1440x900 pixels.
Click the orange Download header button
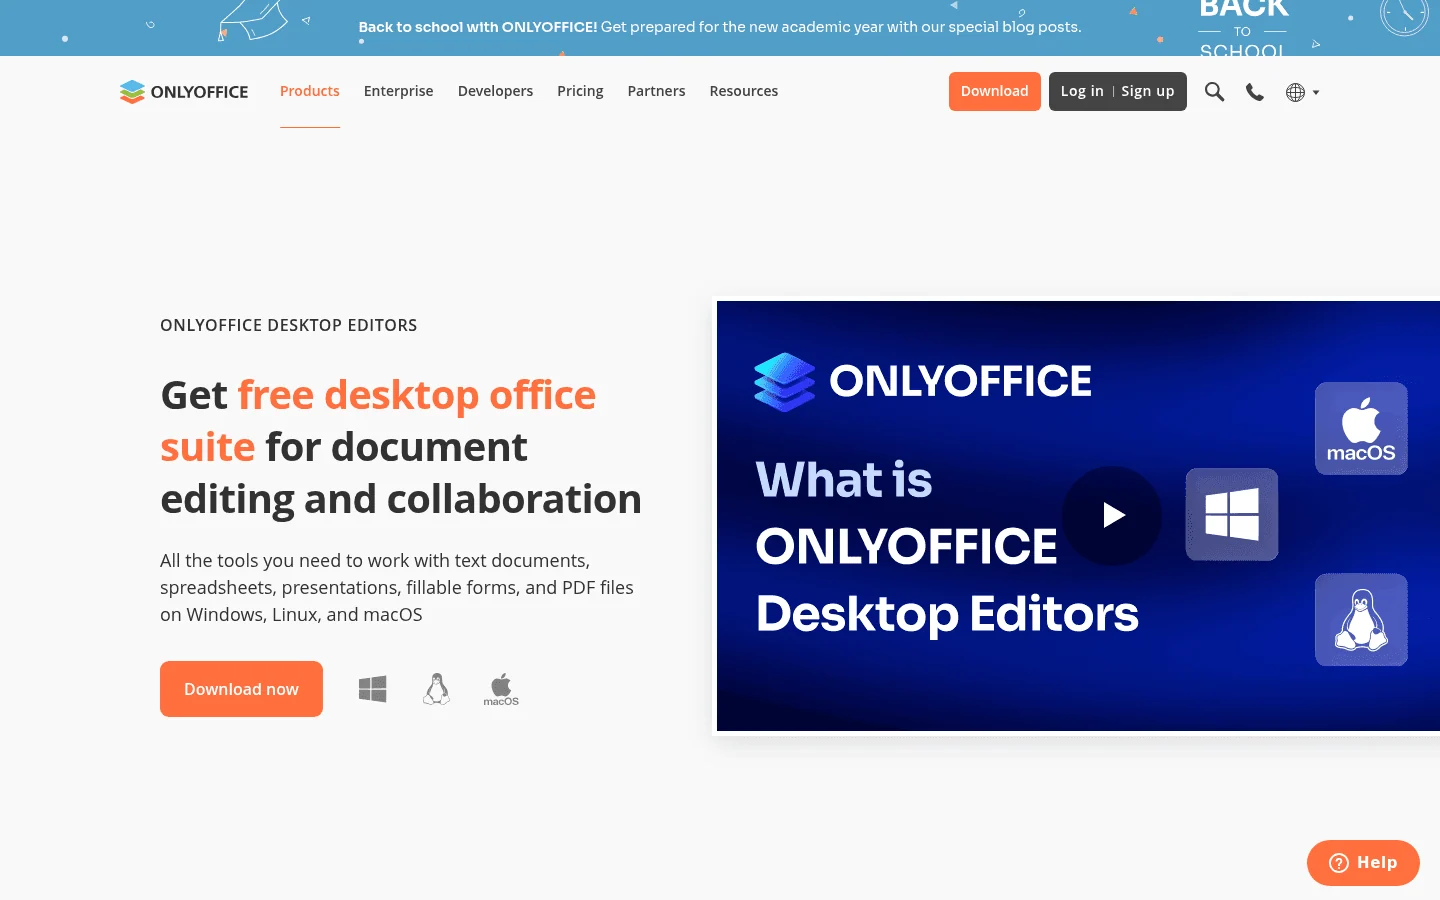pos(995,91)
